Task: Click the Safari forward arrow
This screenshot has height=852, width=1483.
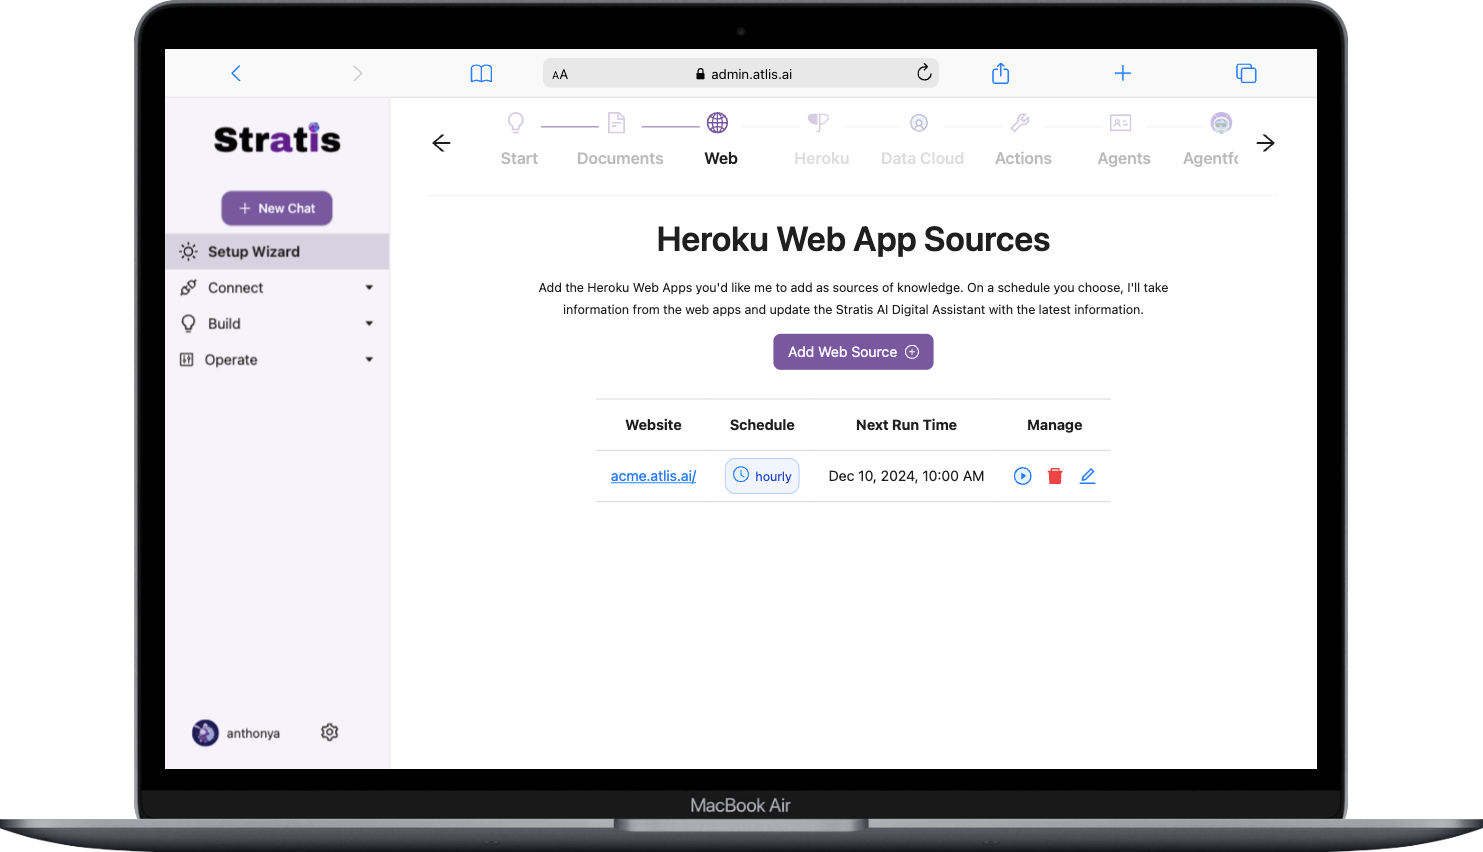Action: coord(358,73)
